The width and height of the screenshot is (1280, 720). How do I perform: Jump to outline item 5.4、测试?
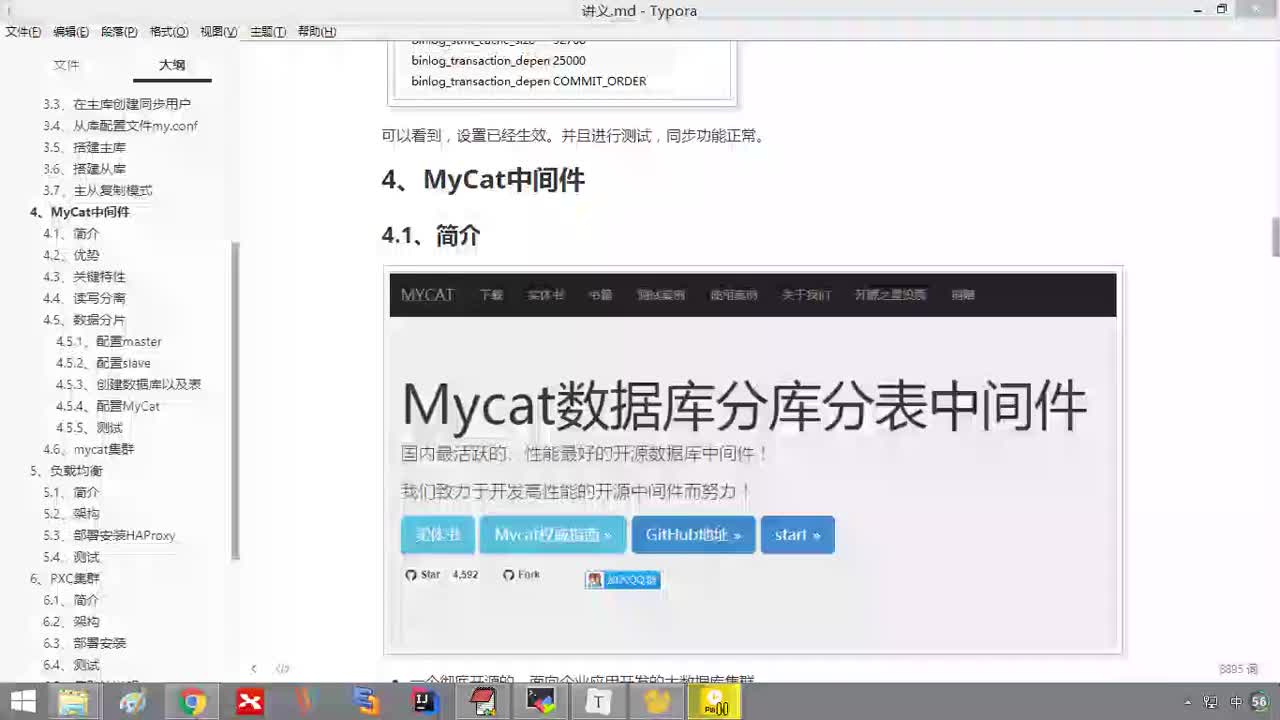point(71,557)
